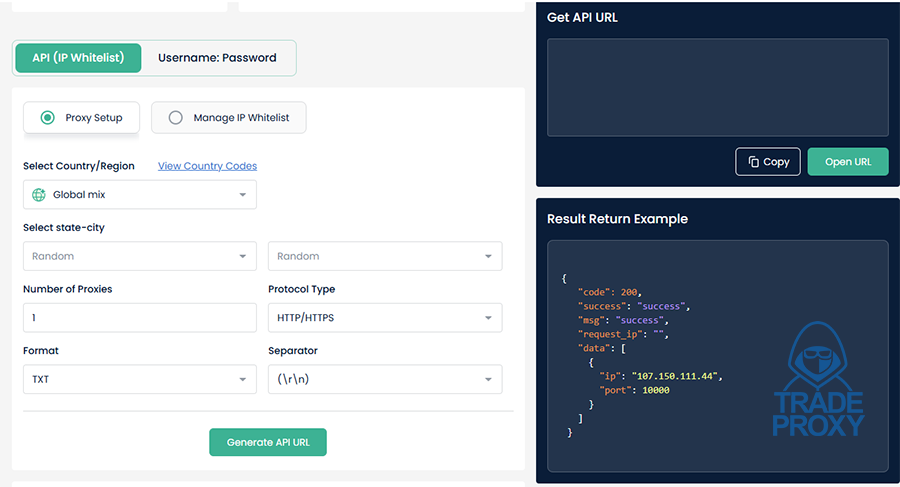Open the View Country Codes link
The width and height of the screenshot is (900, 487).
207,166
